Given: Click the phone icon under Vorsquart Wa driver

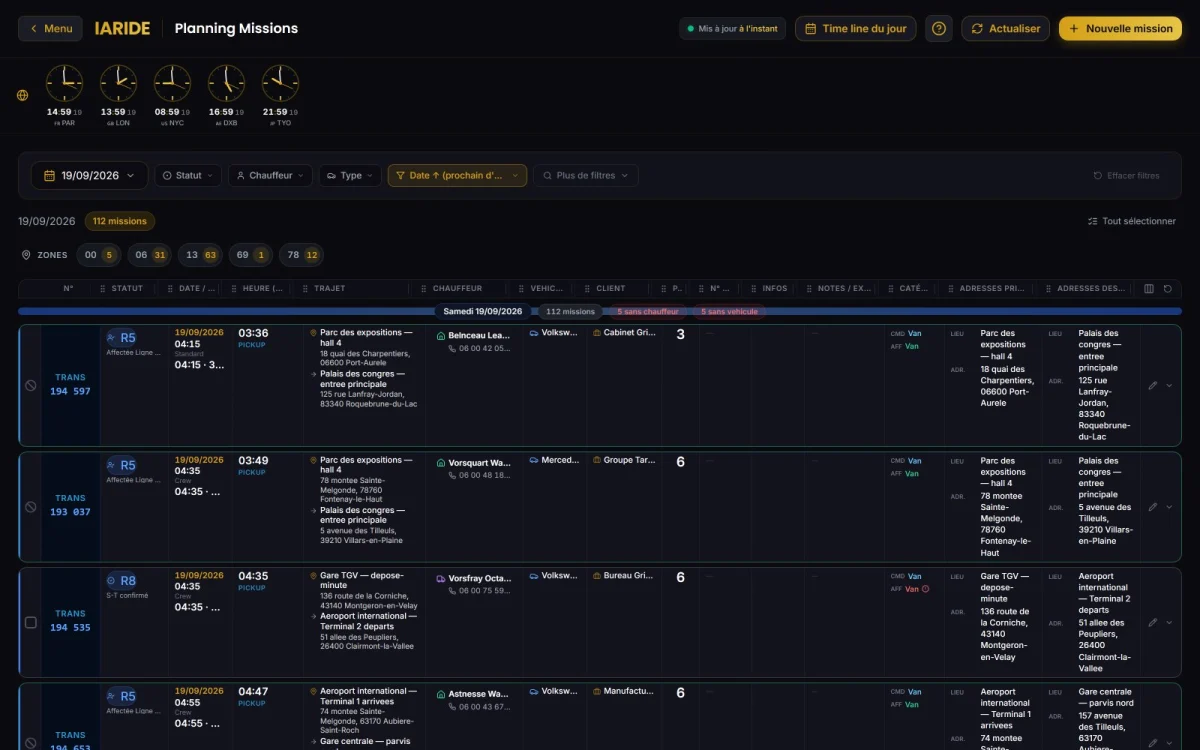Looking at the screenshot, I should (452, 475).
